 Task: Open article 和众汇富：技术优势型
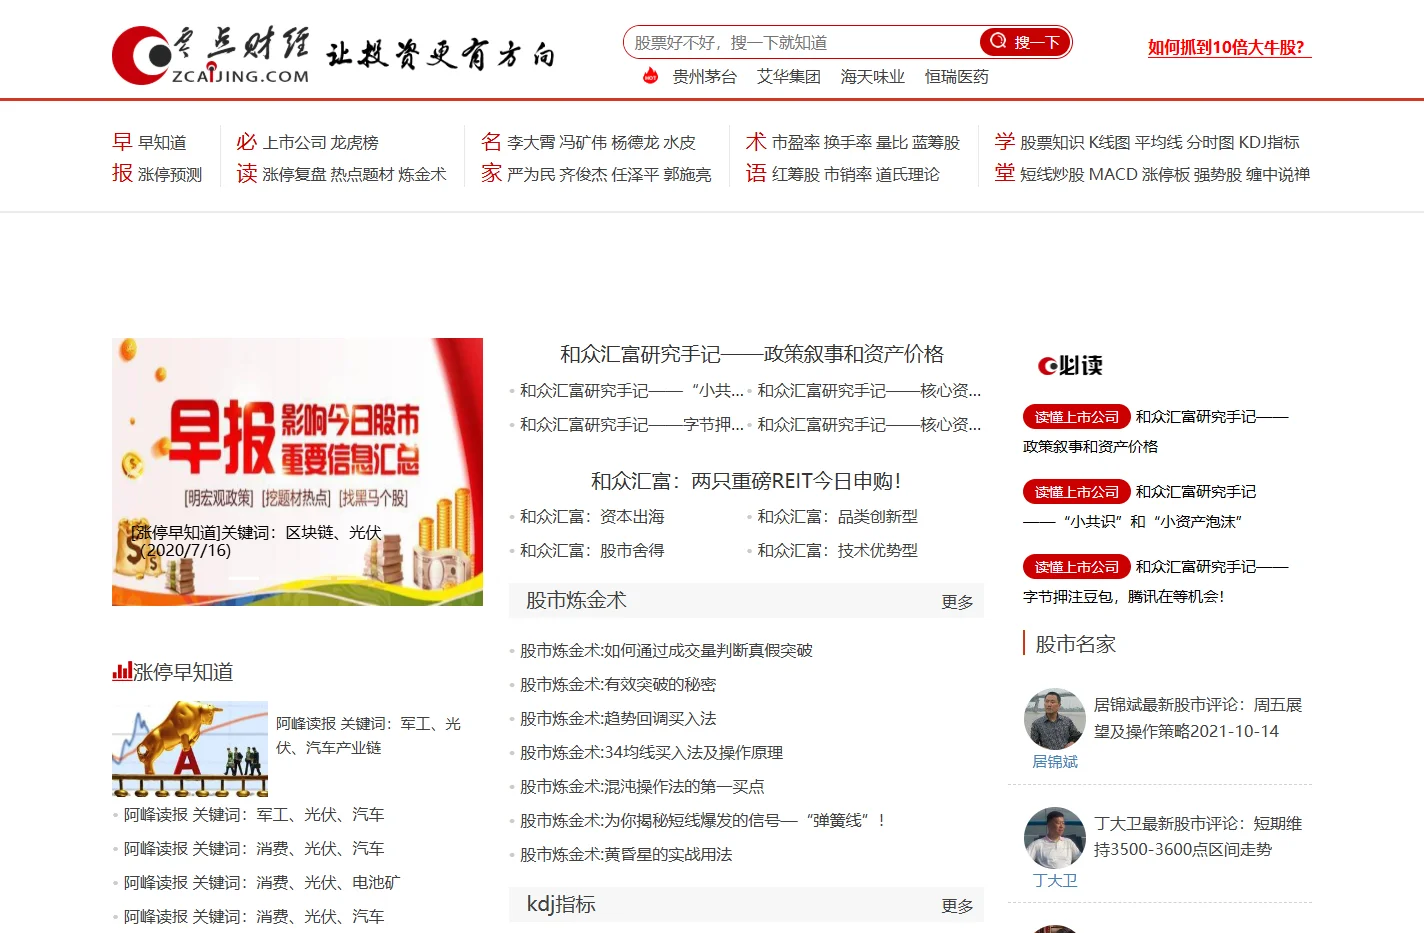837,551
